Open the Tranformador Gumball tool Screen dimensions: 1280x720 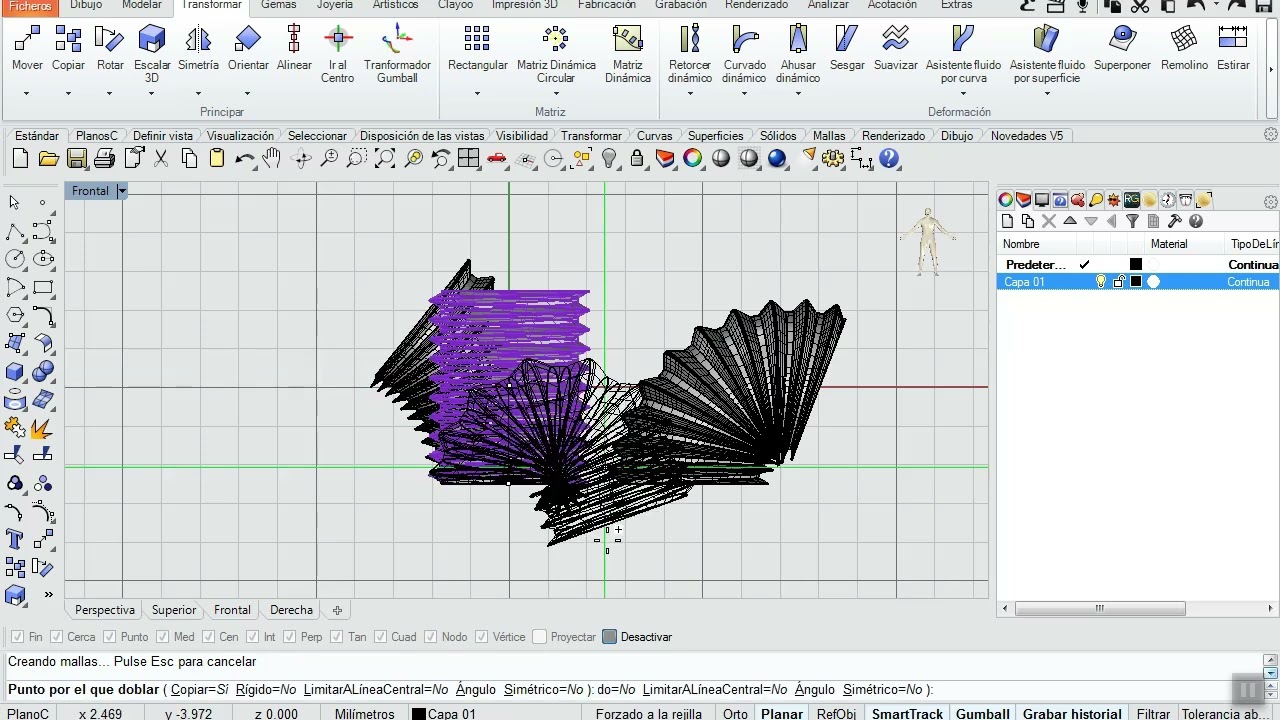397,53
